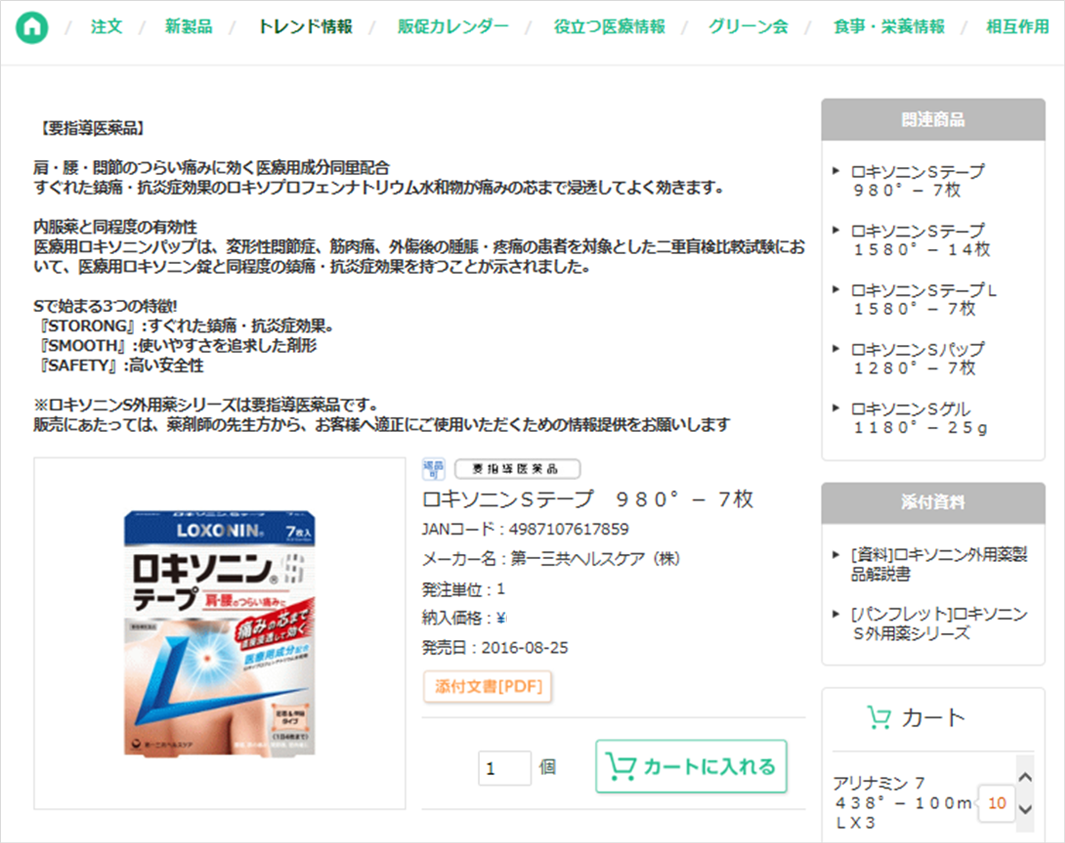Screen dimensions: 1065x843
Task: Open the 相互作用 menu item
Action: [x=1017, y=26]
